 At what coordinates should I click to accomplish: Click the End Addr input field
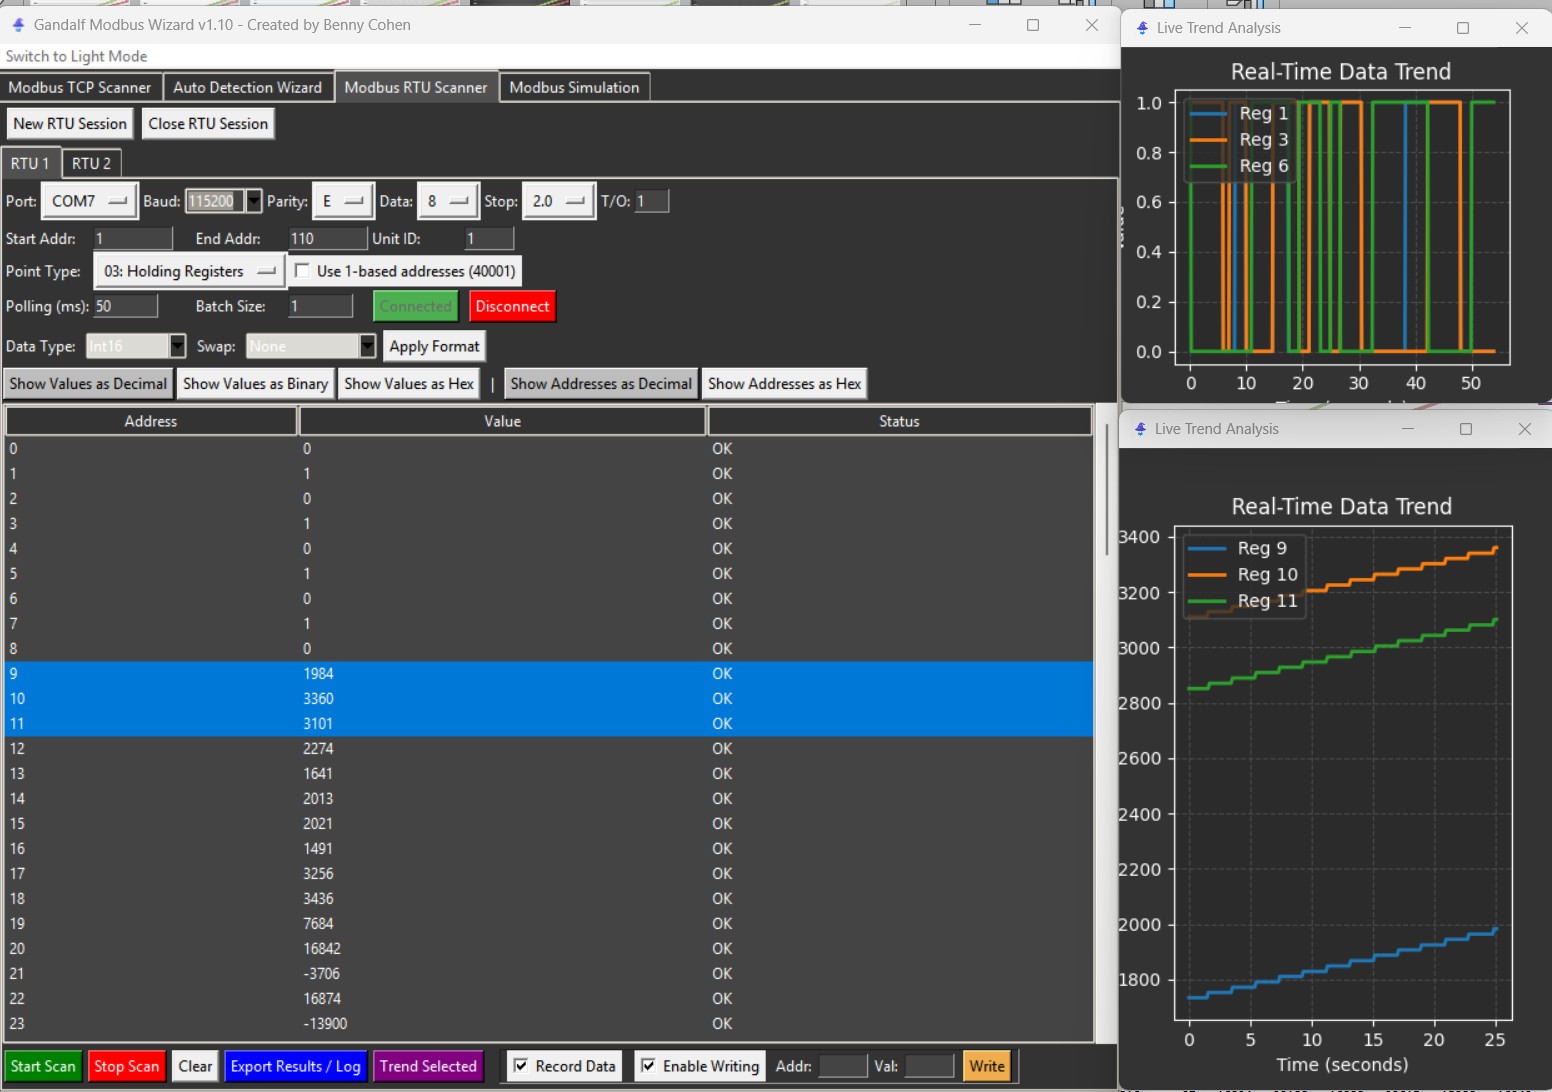[328, 239]
